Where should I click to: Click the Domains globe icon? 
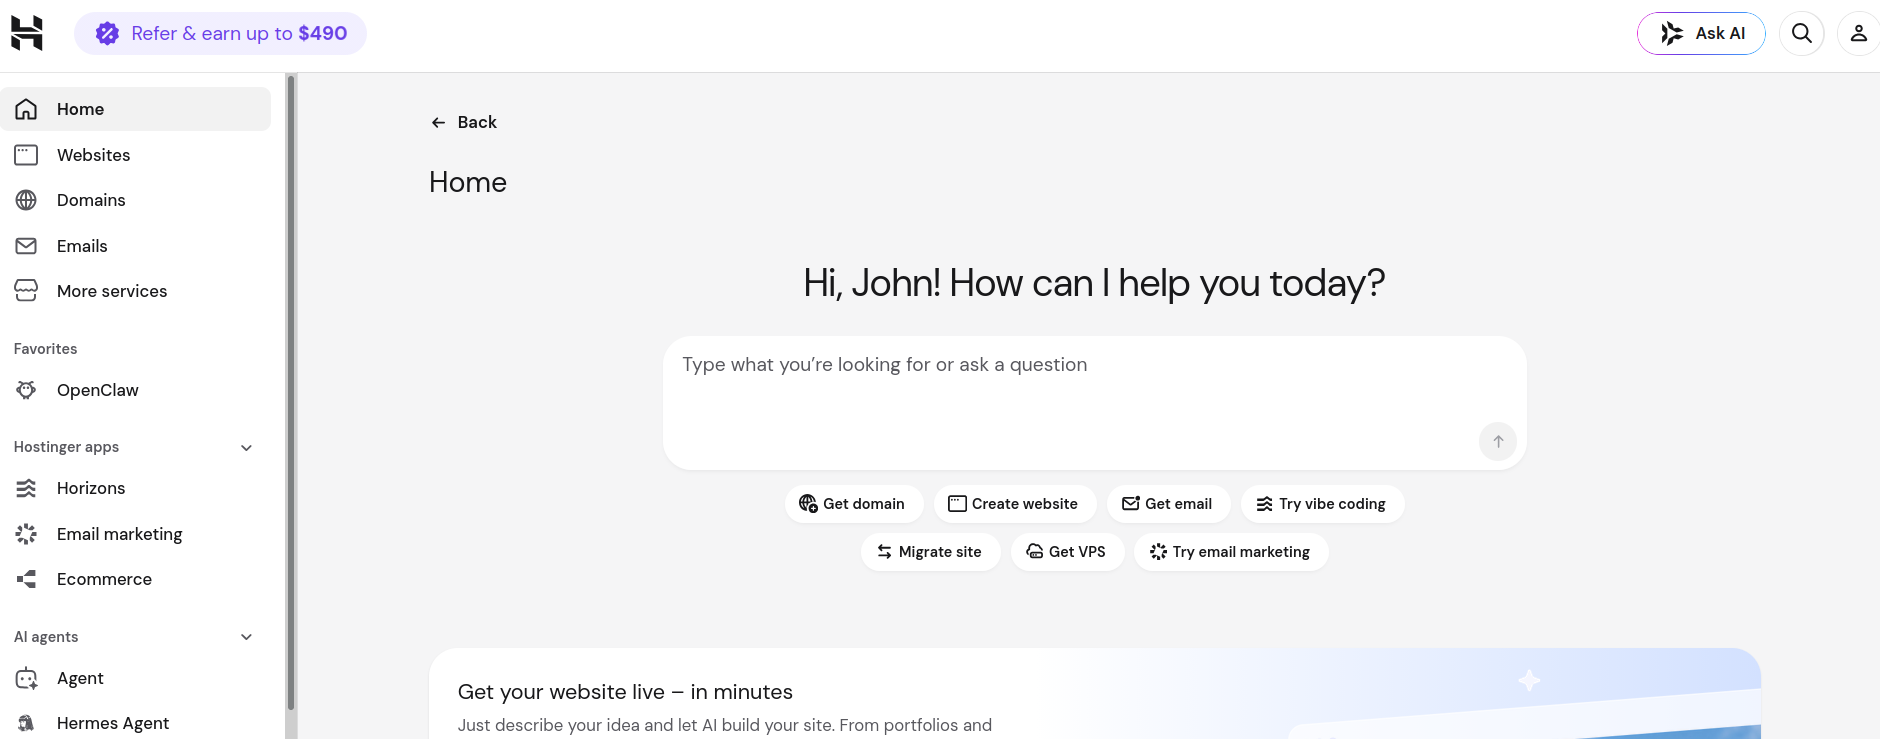(26, 200)
